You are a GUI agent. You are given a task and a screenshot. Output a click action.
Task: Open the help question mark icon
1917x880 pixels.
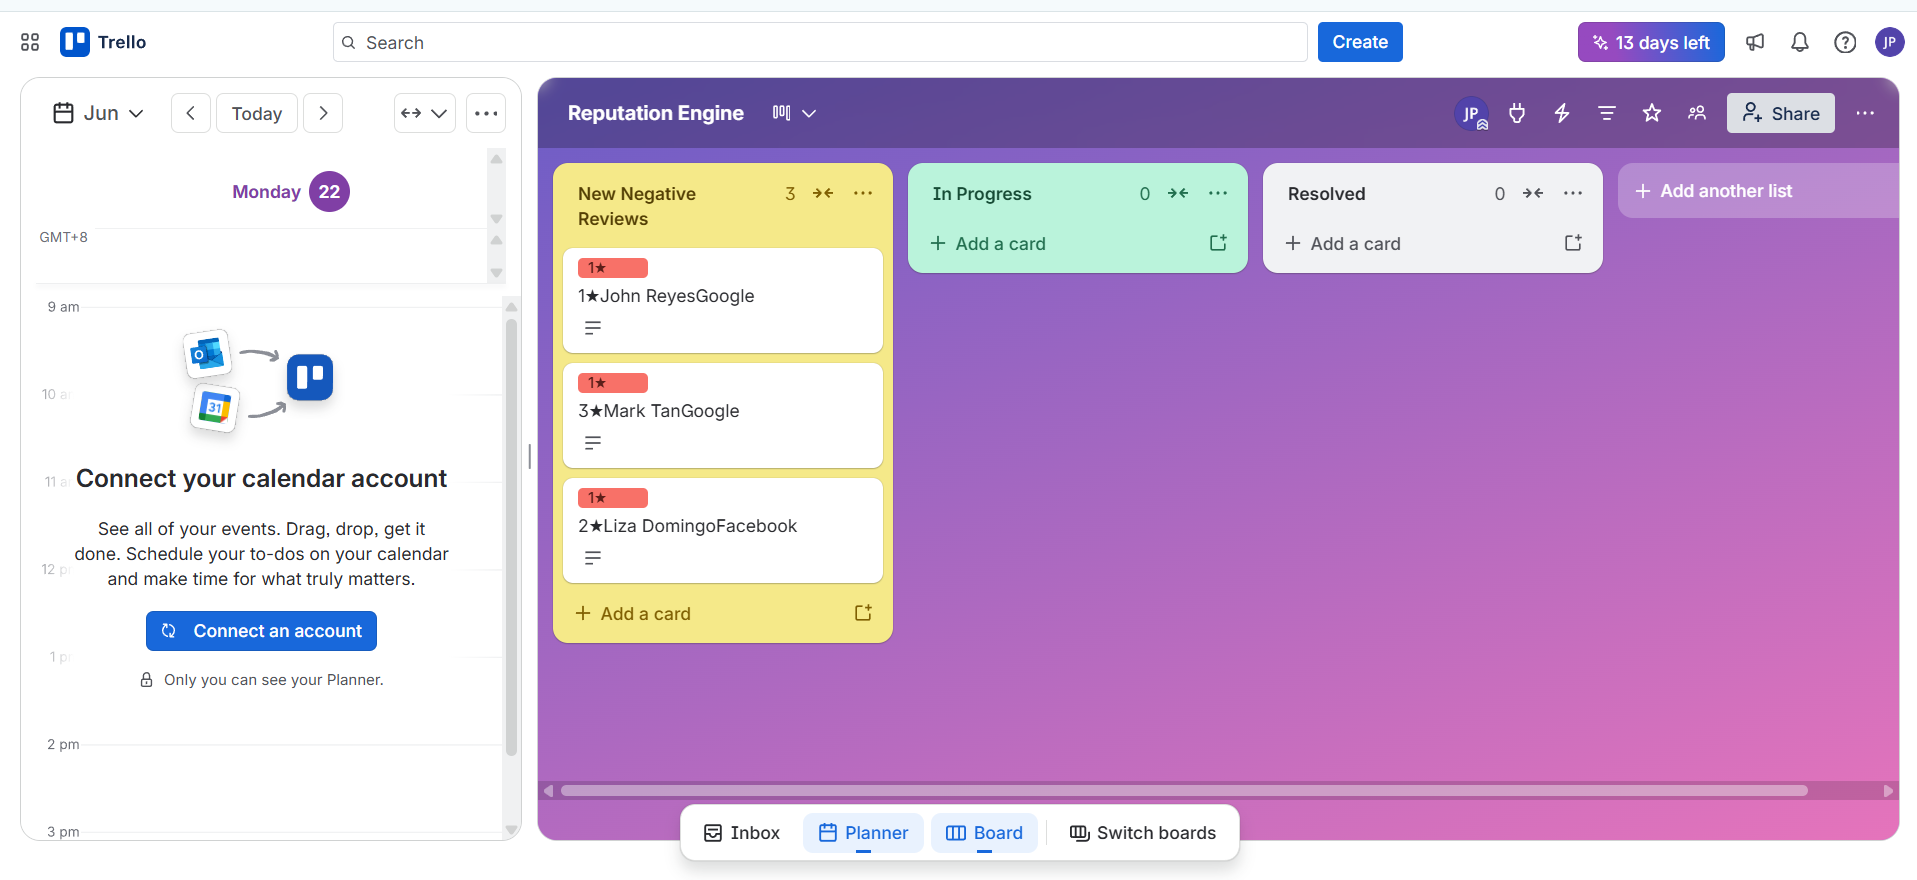tap(1845, 42)
